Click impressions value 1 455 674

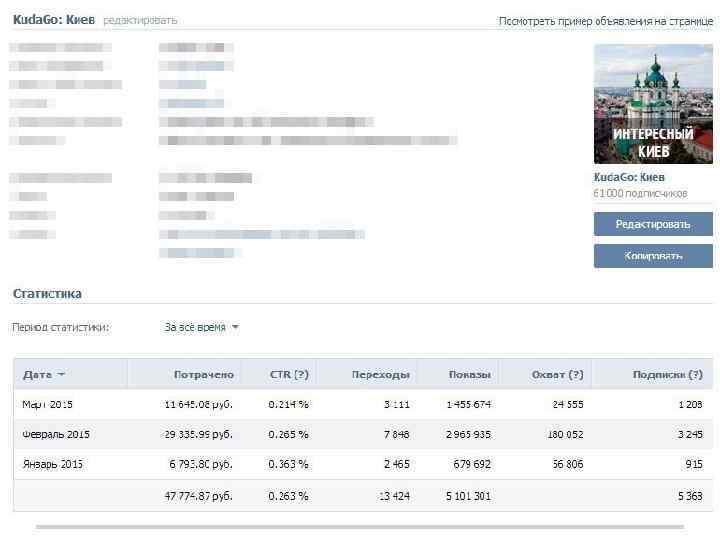pos(469,405)
